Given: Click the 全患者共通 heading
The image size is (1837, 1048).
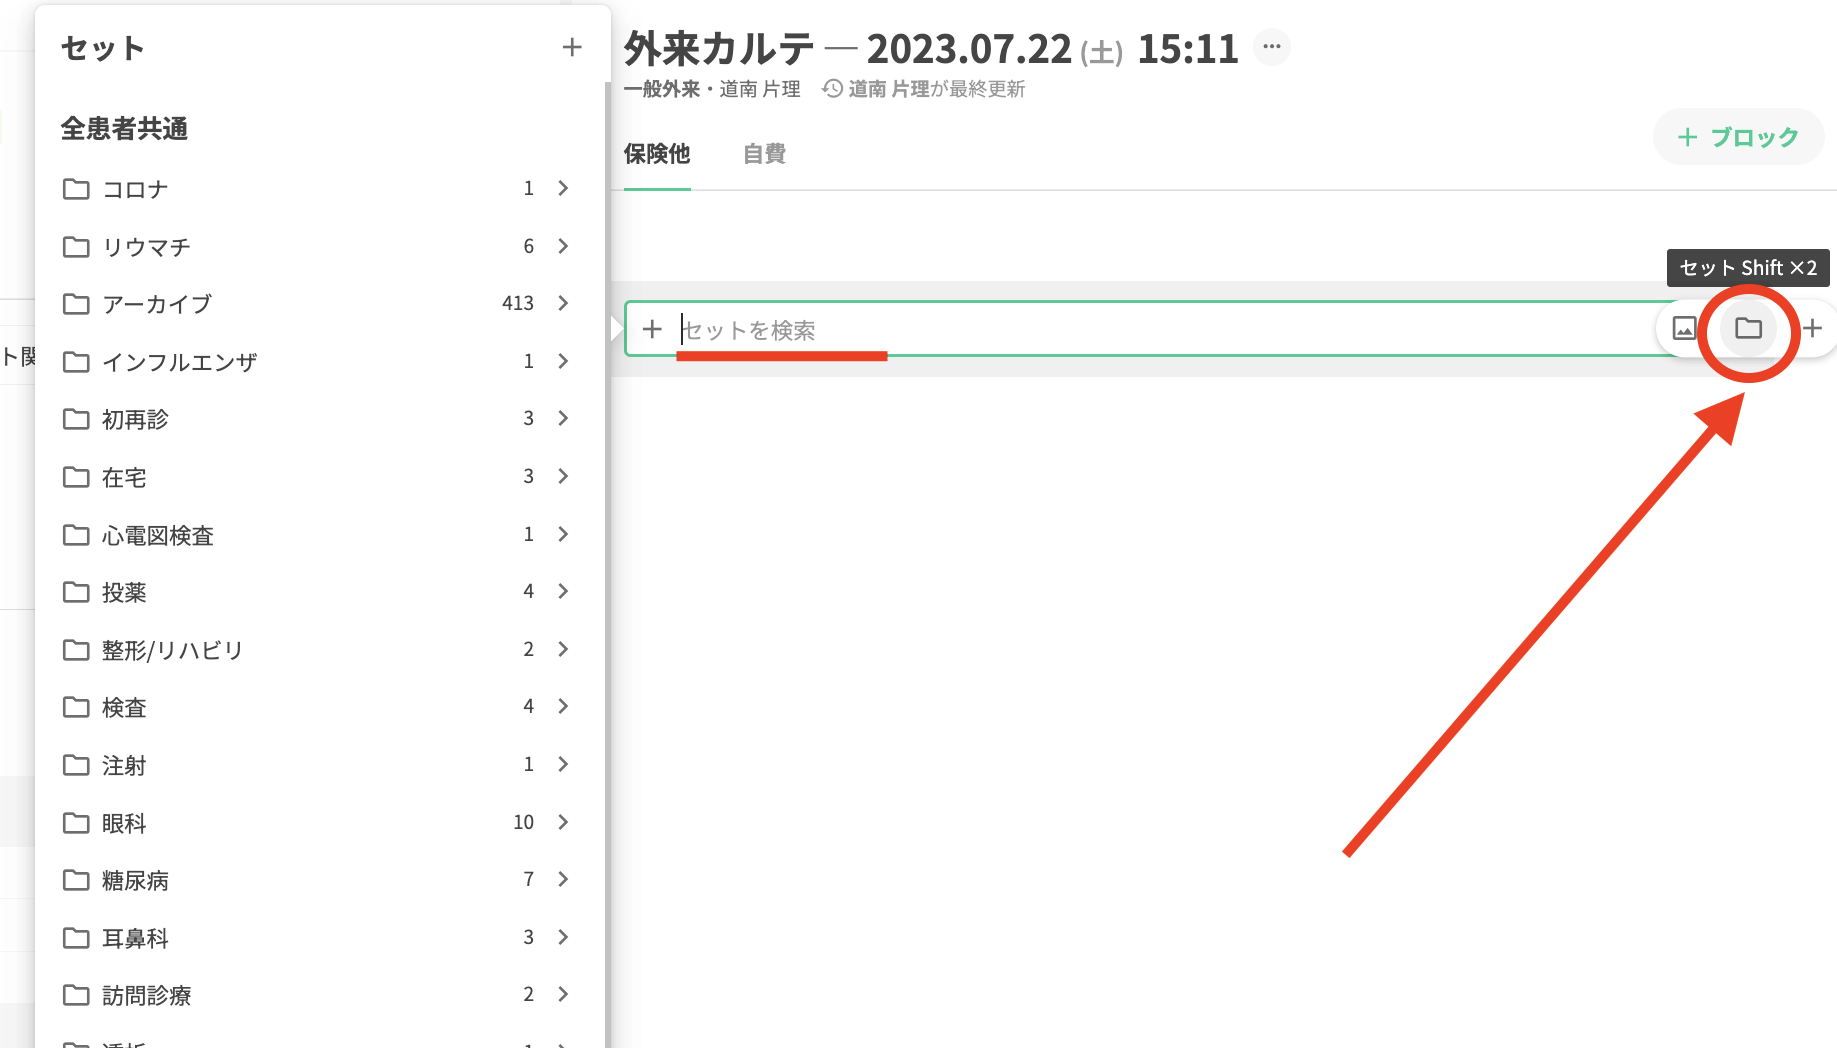Looking at the screenshot, I should coord(125,129).
